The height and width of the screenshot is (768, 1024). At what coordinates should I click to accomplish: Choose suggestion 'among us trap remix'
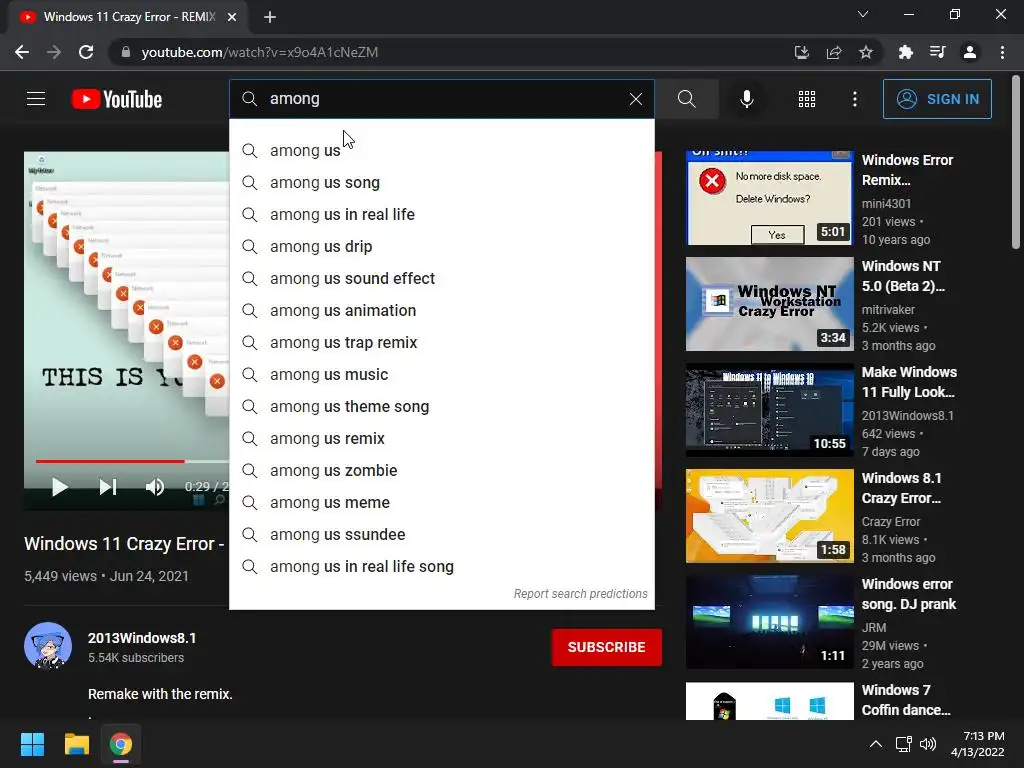coord(441,342)
